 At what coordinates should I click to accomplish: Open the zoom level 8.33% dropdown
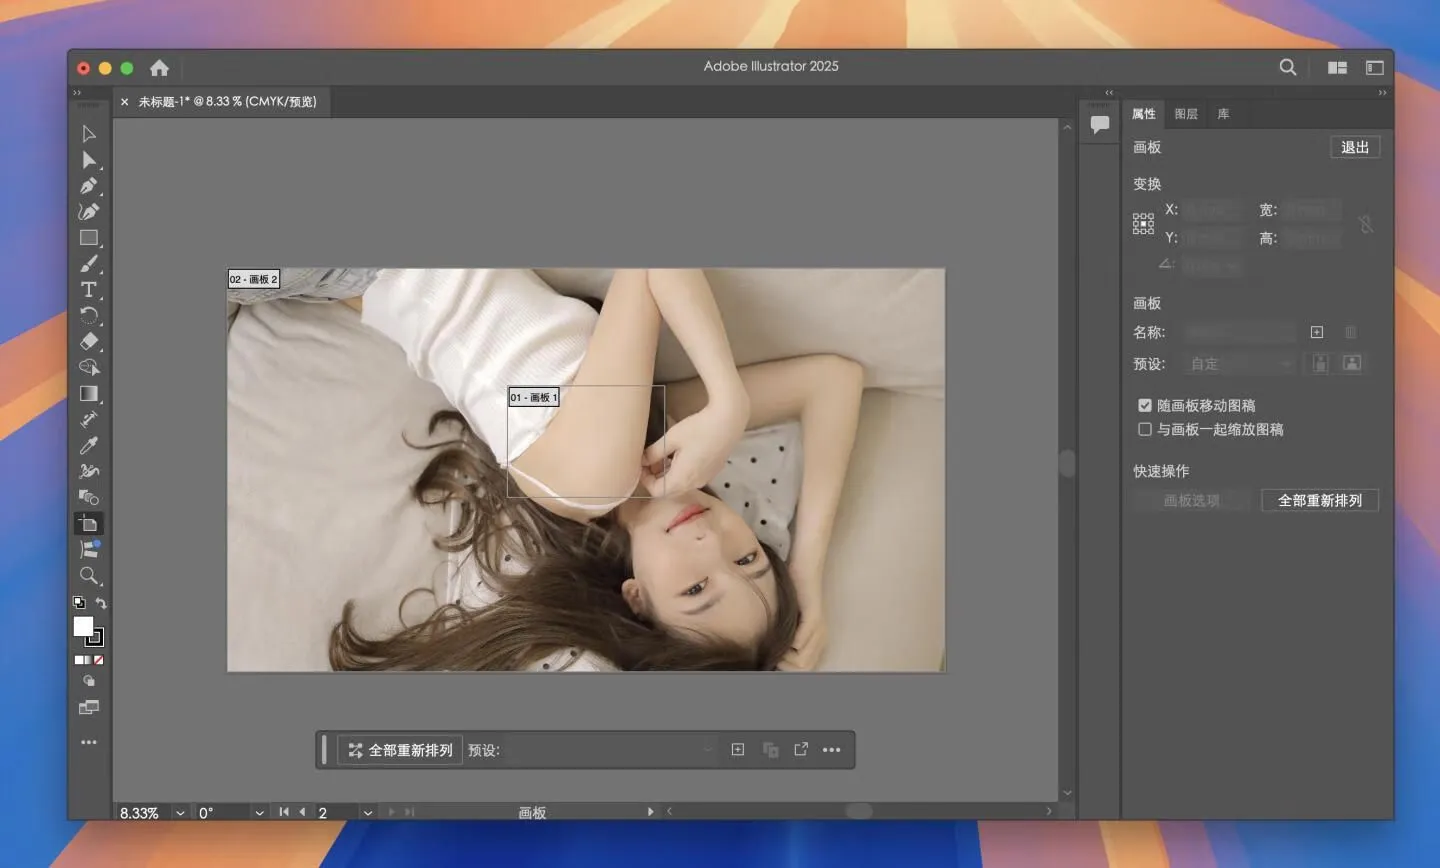[180, 813]
